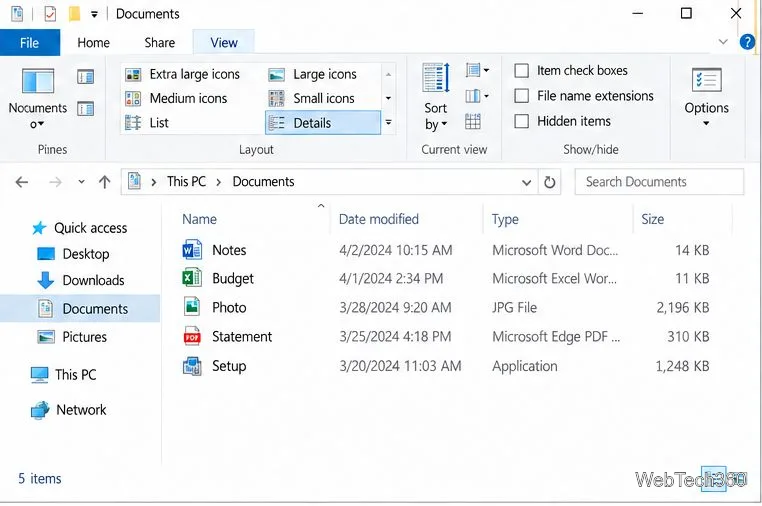The height and width of the screenshot is (506, 762).
Task: Click This PC in the address bar
Action: click(x=186, y=182)
